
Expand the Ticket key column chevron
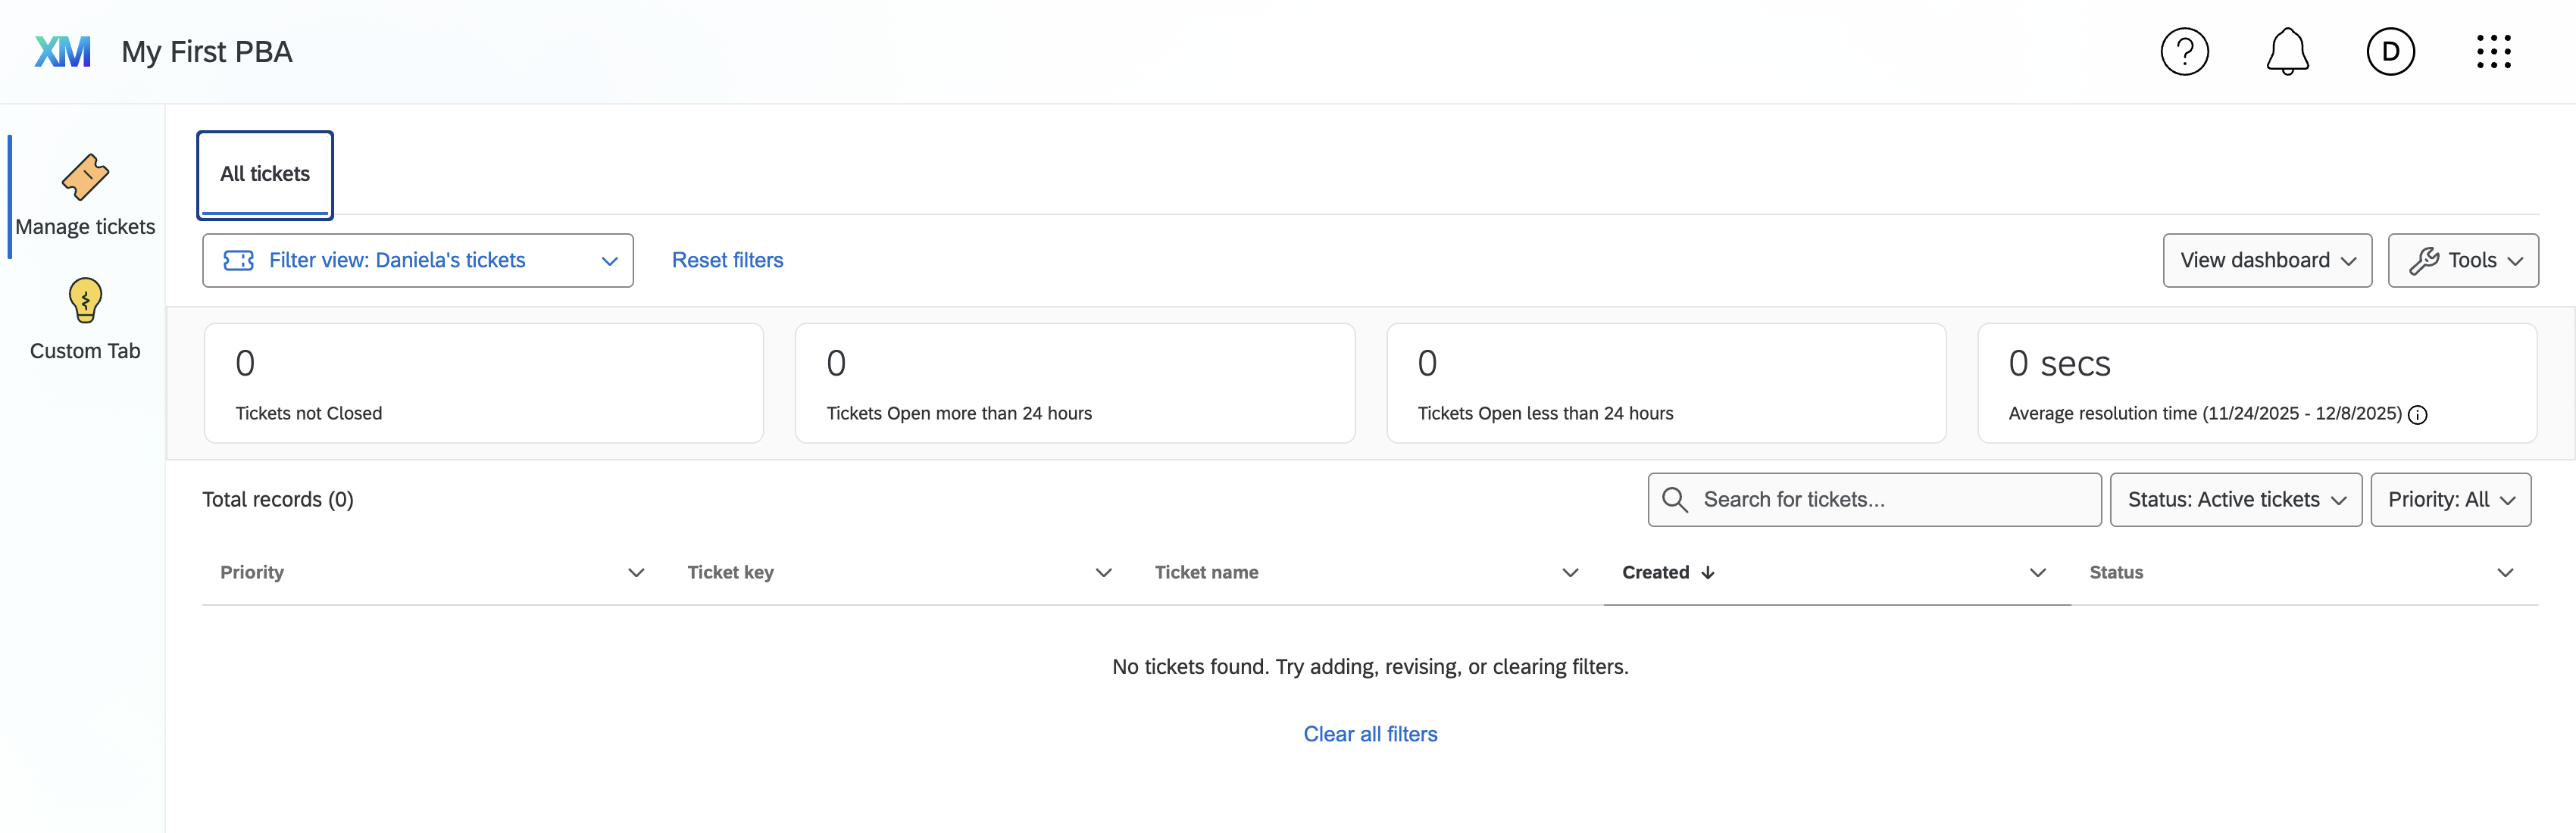pyautogui.click(x=1103, y=572)
